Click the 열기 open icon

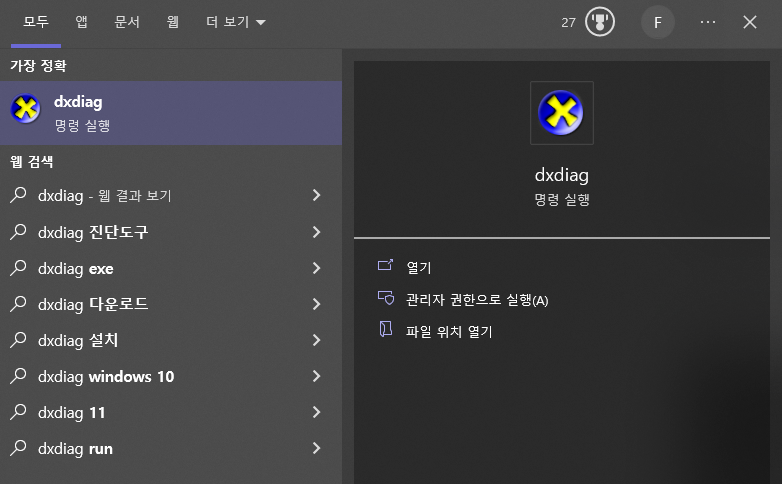pyautogui.click(x=385, y=265)
